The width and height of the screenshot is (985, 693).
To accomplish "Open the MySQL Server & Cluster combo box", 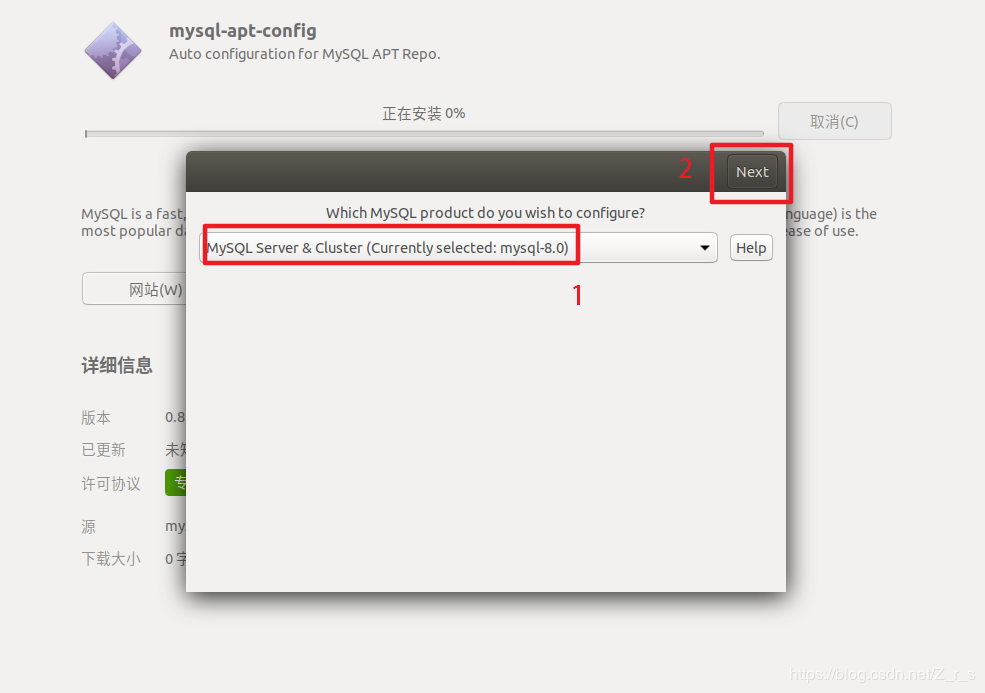I will (459, 248).
